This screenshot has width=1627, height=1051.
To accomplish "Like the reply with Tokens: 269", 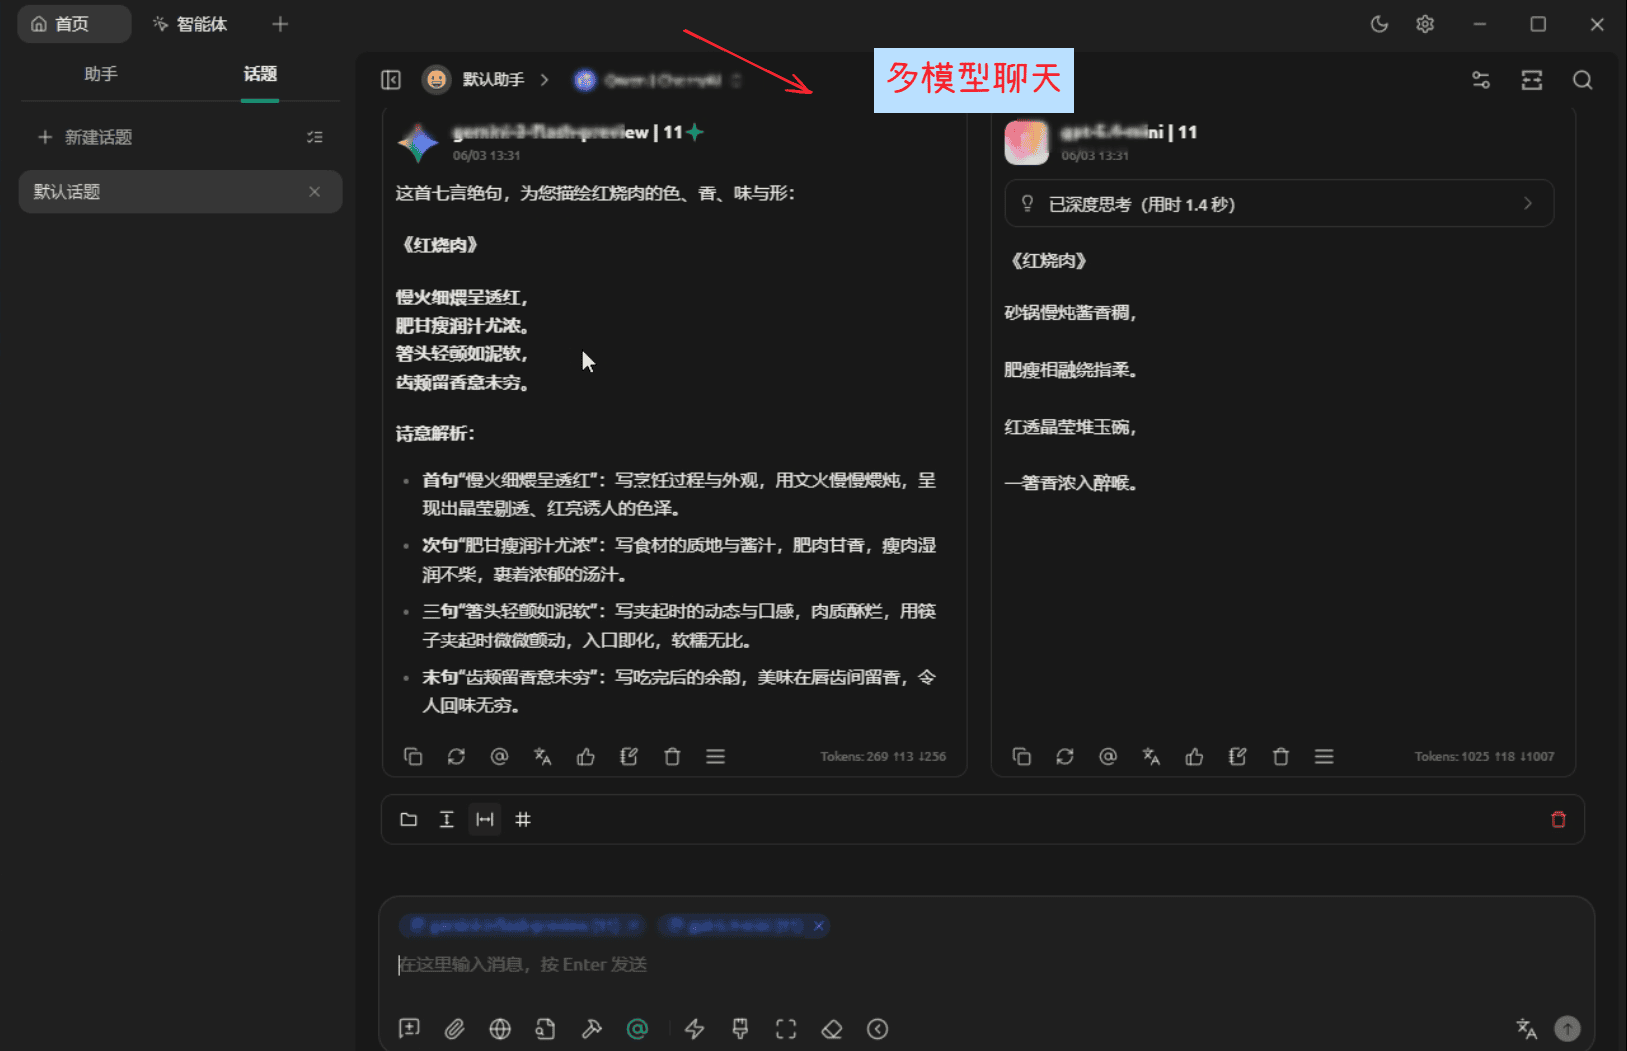I will pos(586,757).
